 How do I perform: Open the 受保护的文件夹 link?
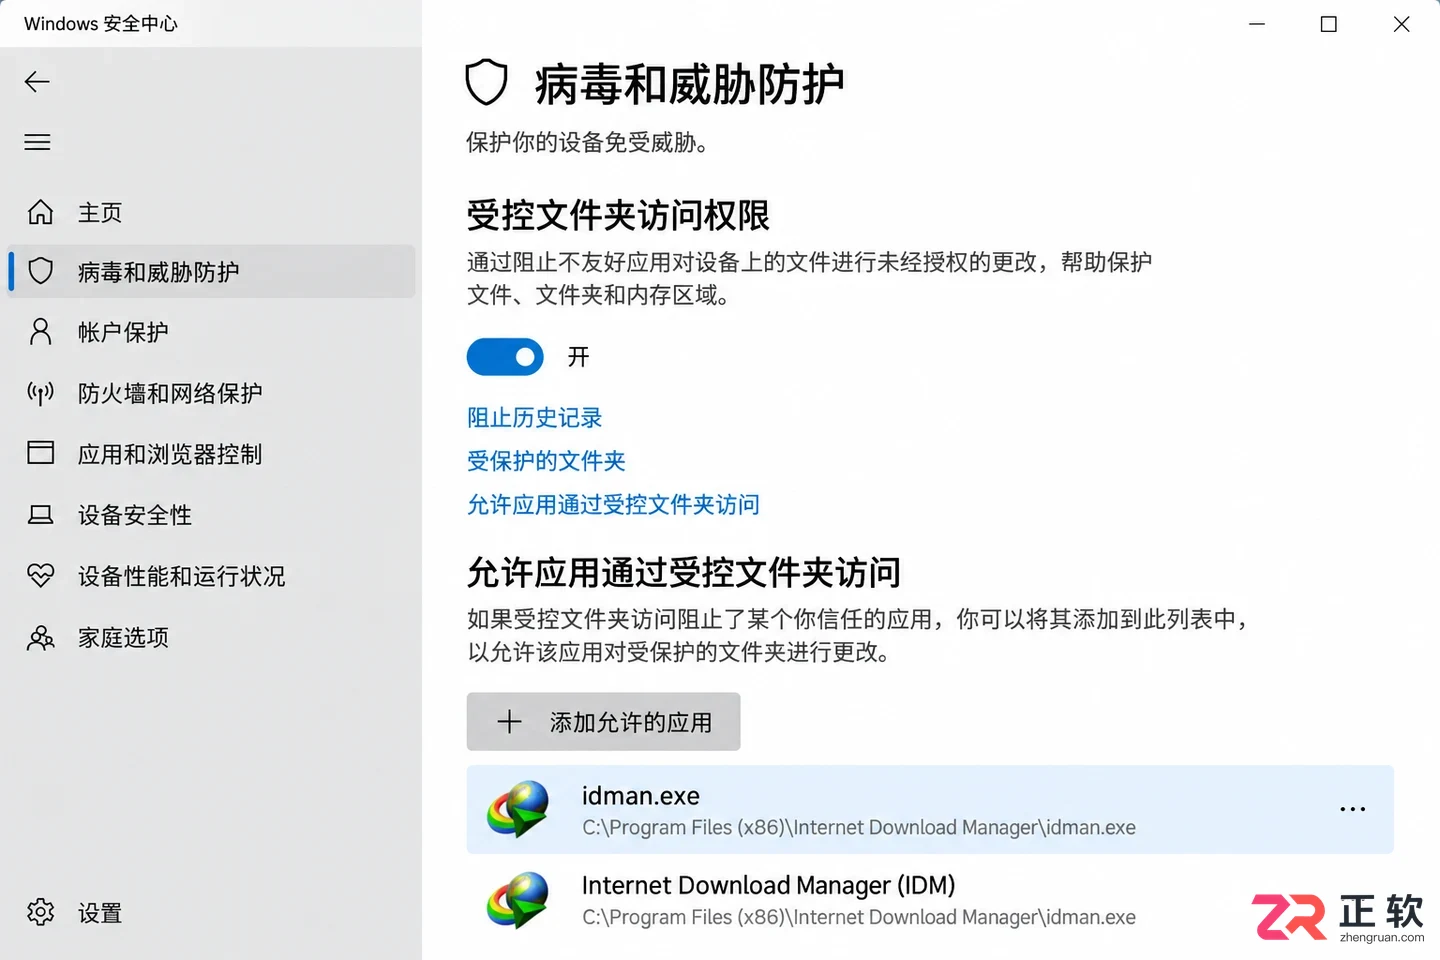point(546,461)
